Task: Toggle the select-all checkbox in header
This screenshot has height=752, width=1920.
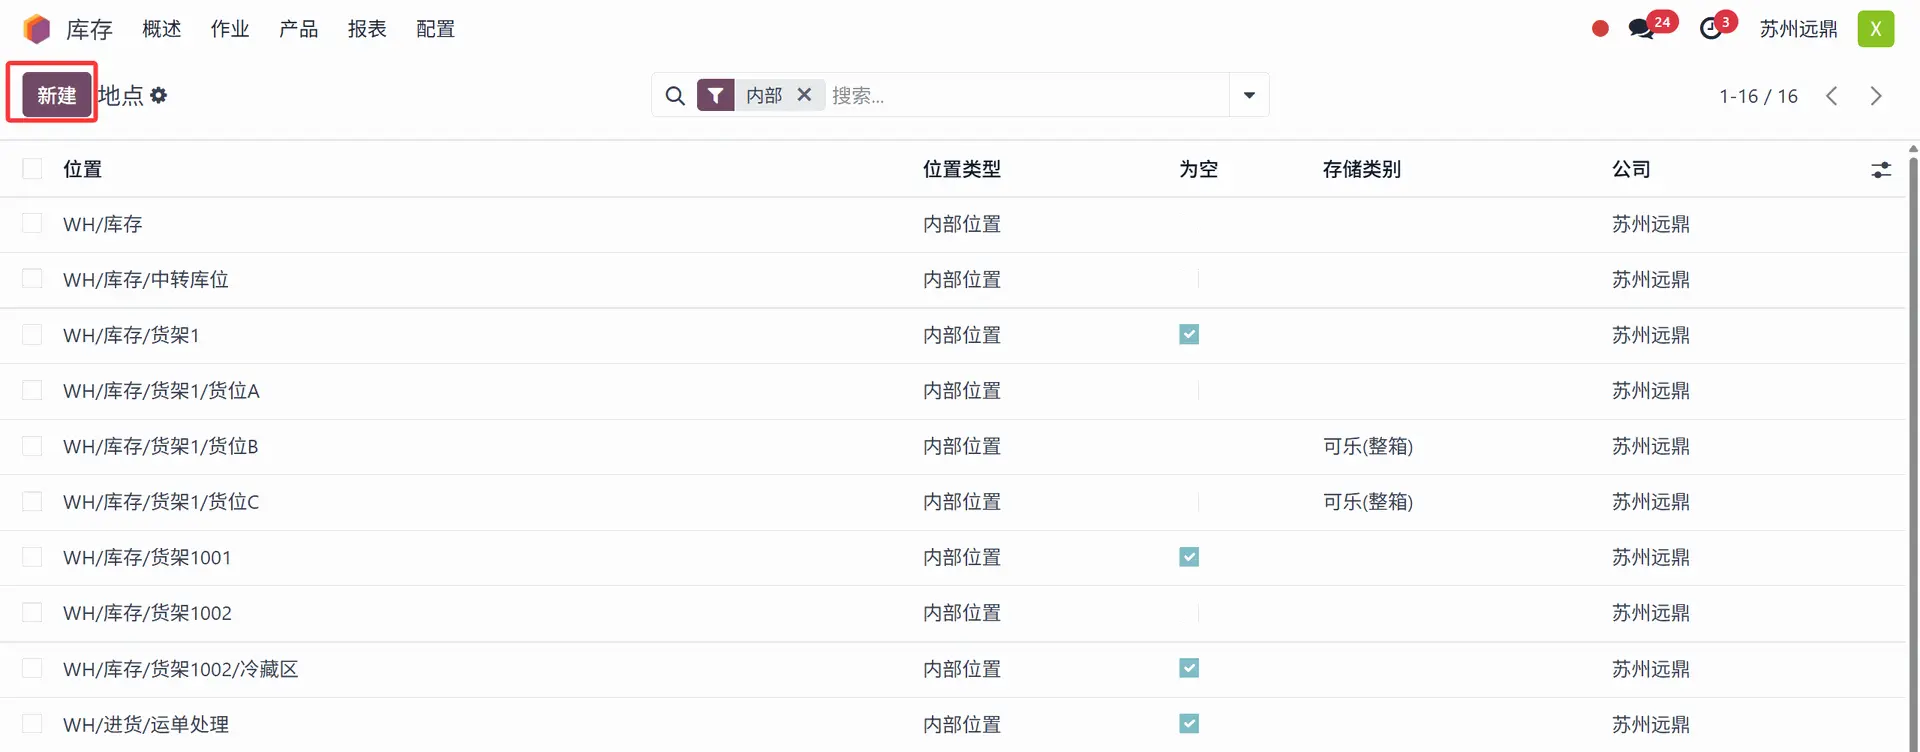Action: tap(33, 169)
